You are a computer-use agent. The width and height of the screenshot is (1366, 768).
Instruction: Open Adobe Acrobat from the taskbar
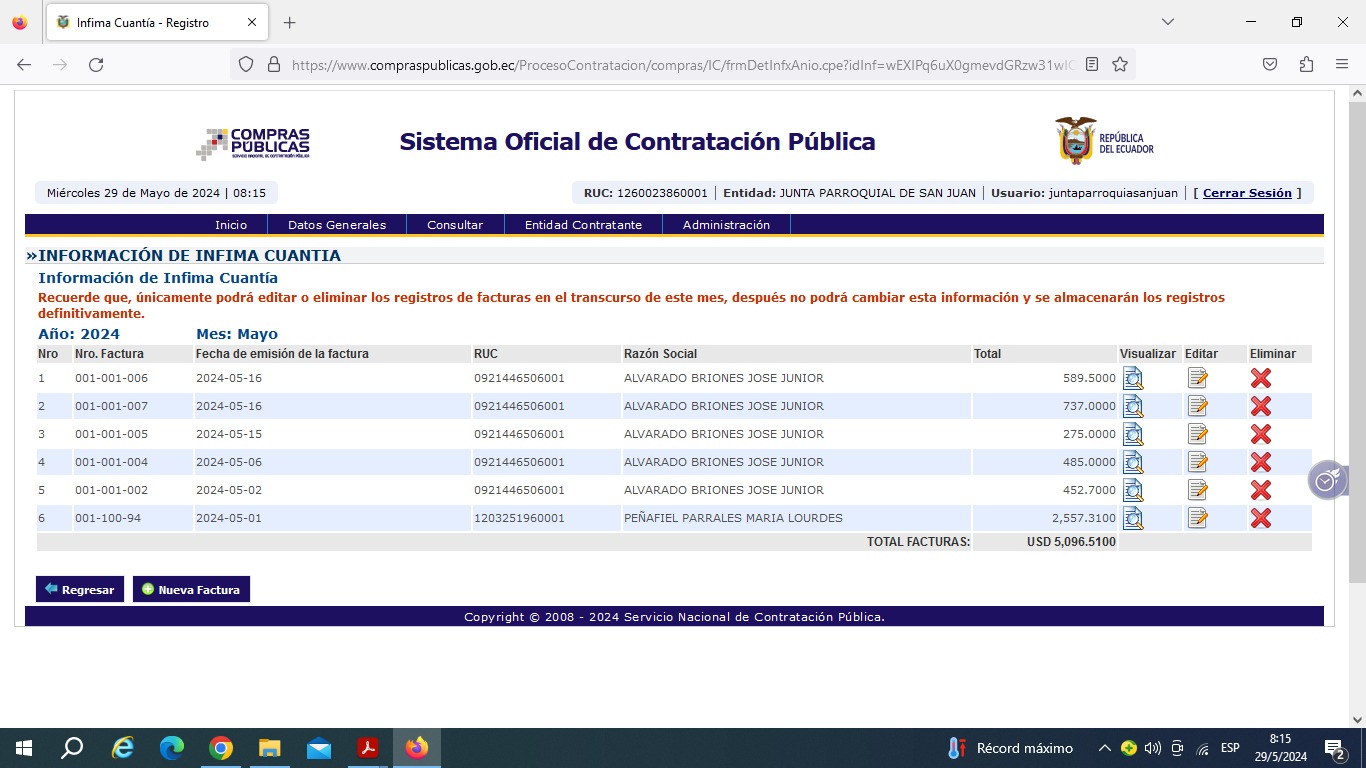[368, 748]
